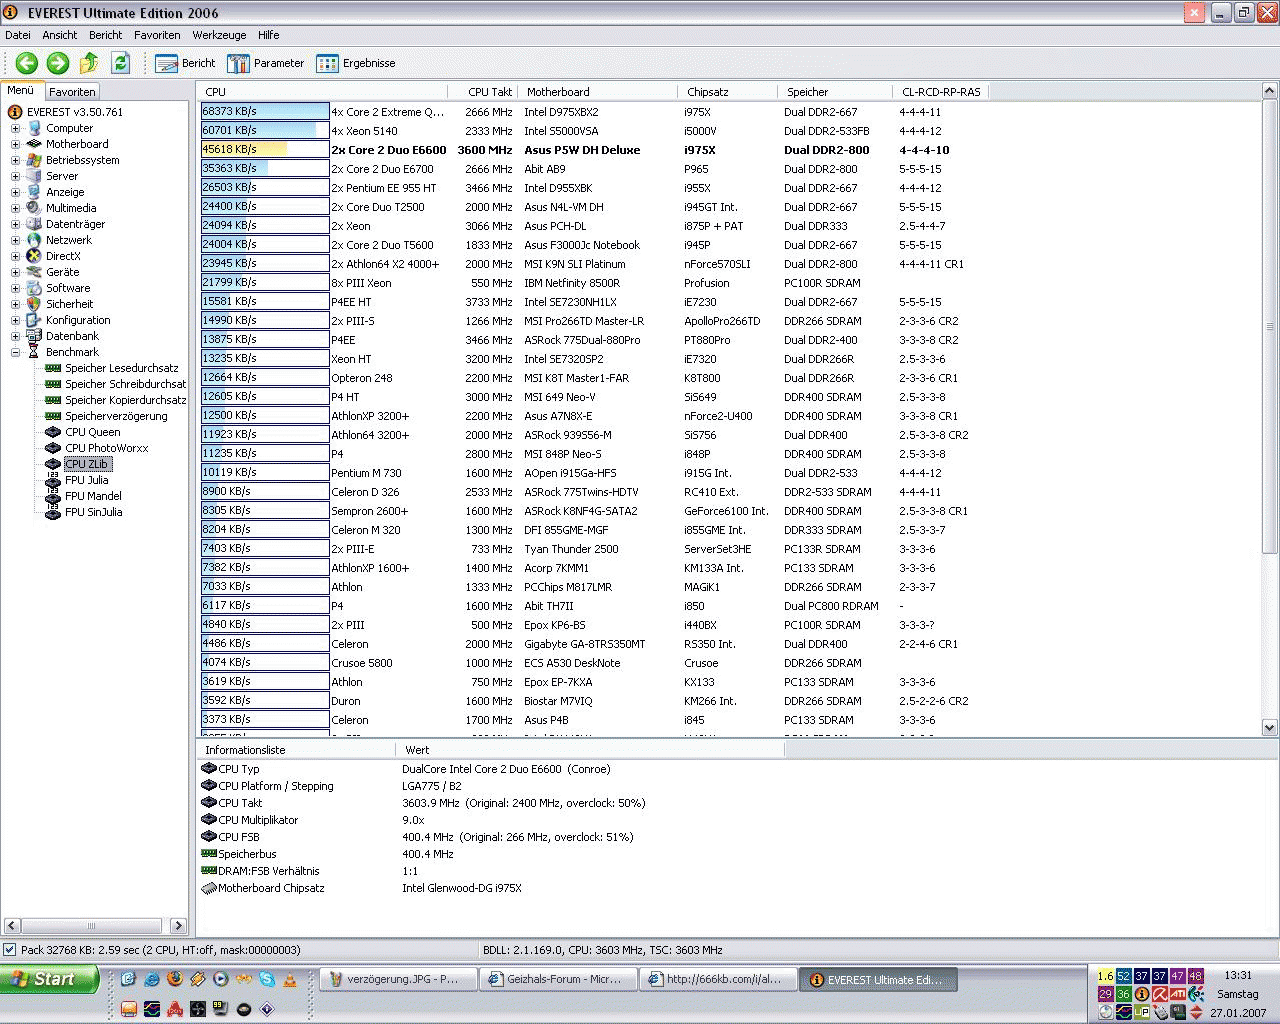This screenshot has height=1024, width=1280.
Task: Click the Geräte devices icon
Action: (x=34, y=272)
